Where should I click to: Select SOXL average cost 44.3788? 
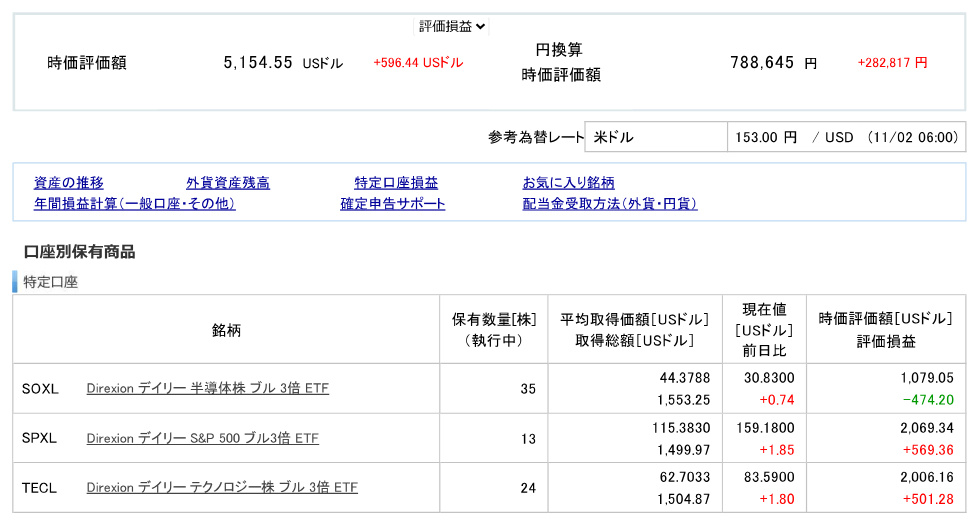[x=685, y=378]
